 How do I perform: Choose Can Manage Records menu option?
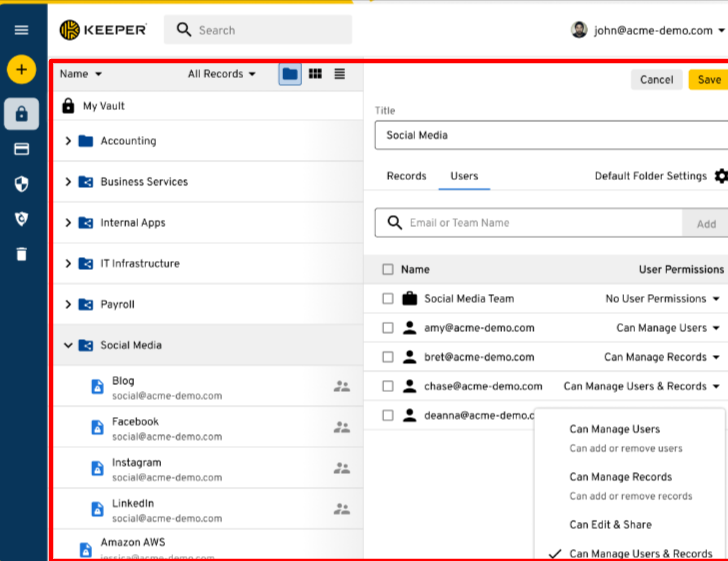pyautogui.click(x=629, y=486)
